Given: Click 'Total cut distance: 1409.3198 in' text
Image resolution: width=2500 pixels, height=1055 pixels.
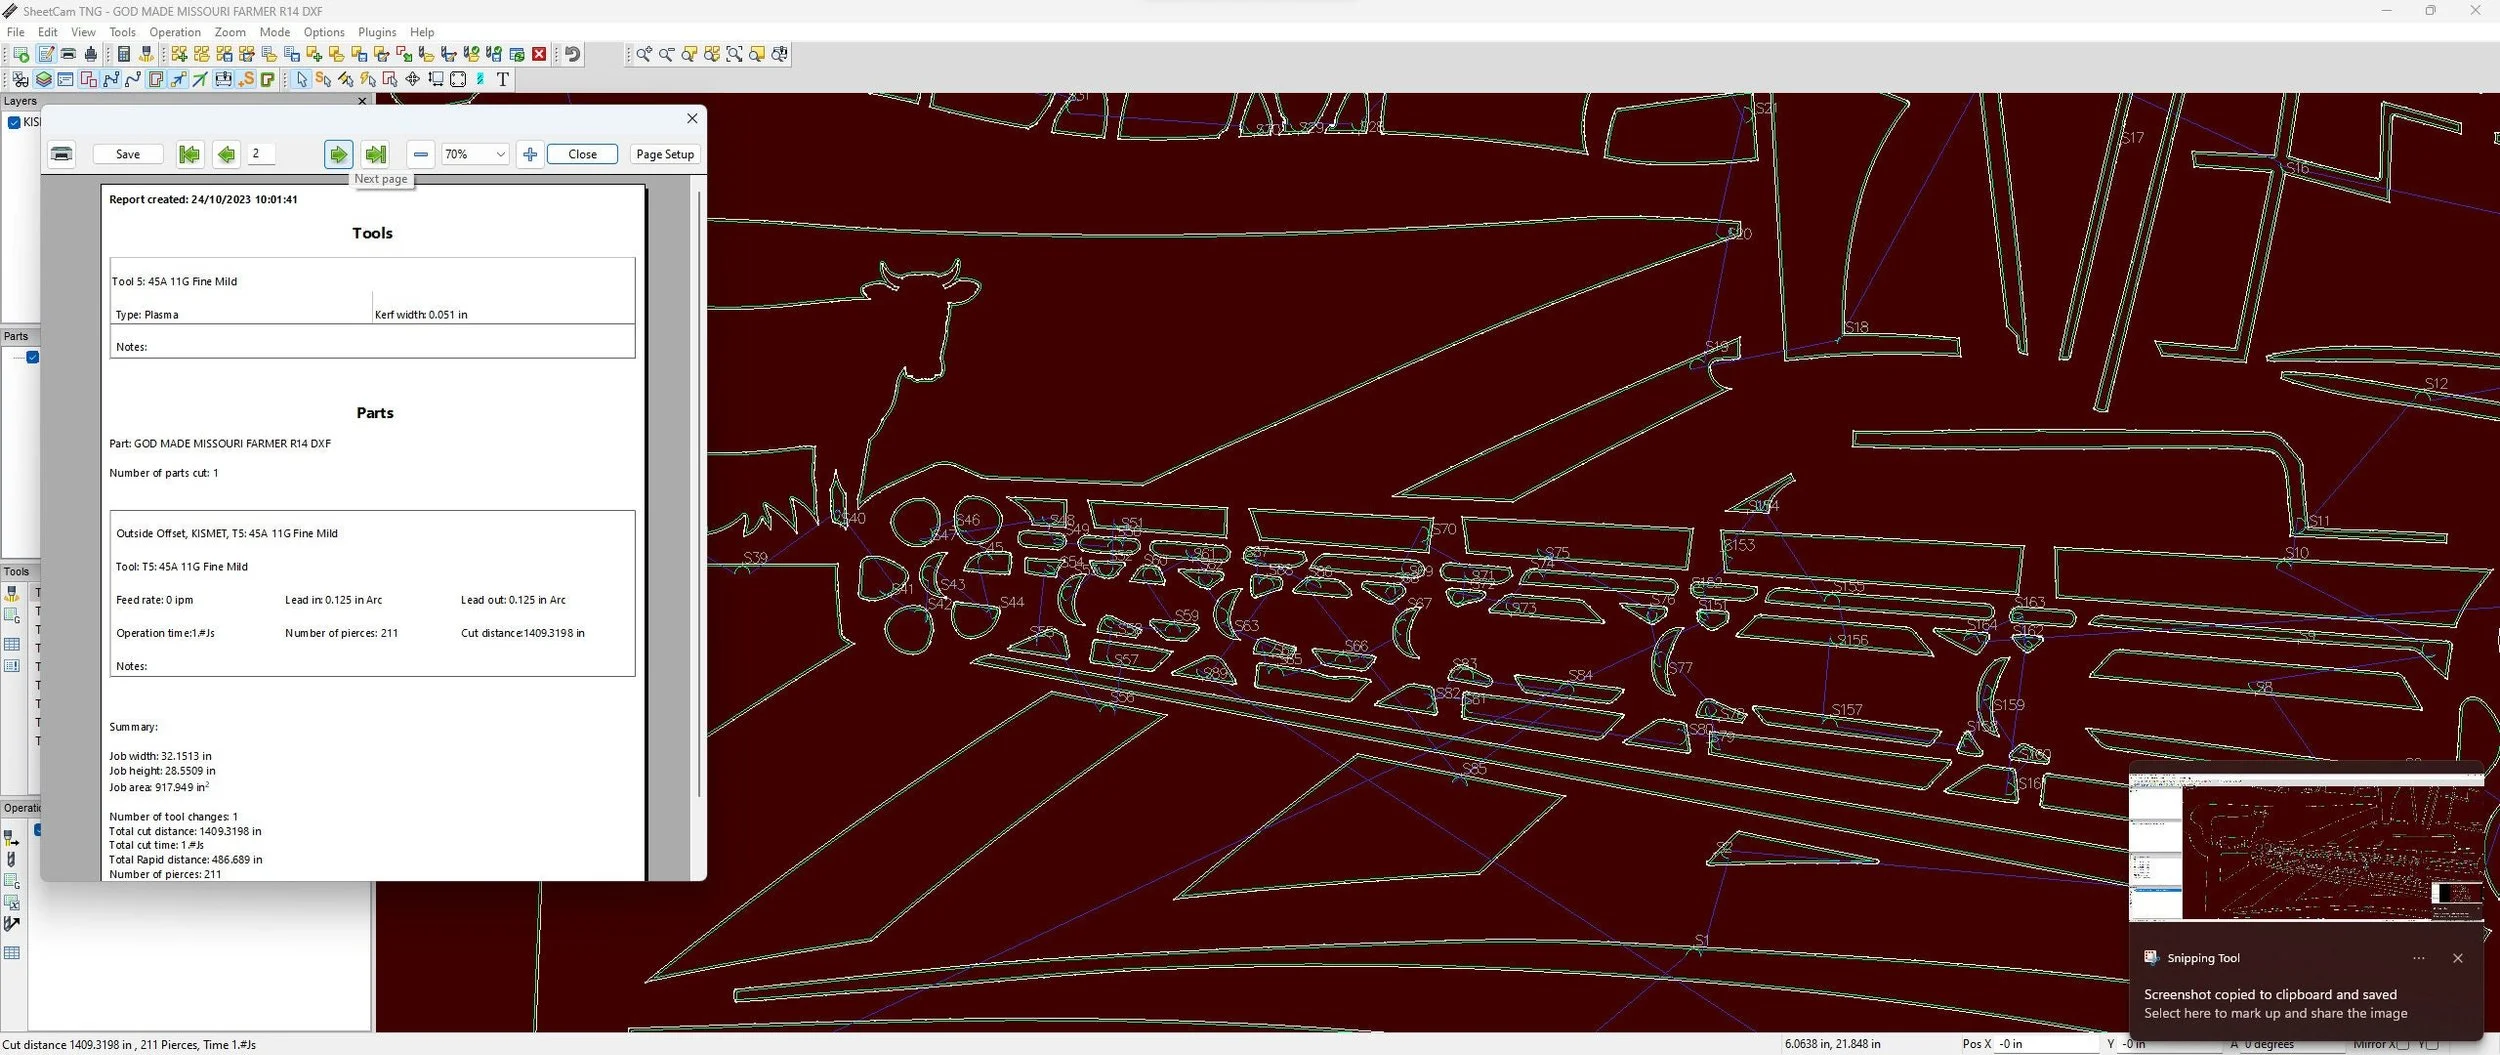Looking at the screenshot, I should (x=185, y=831).
